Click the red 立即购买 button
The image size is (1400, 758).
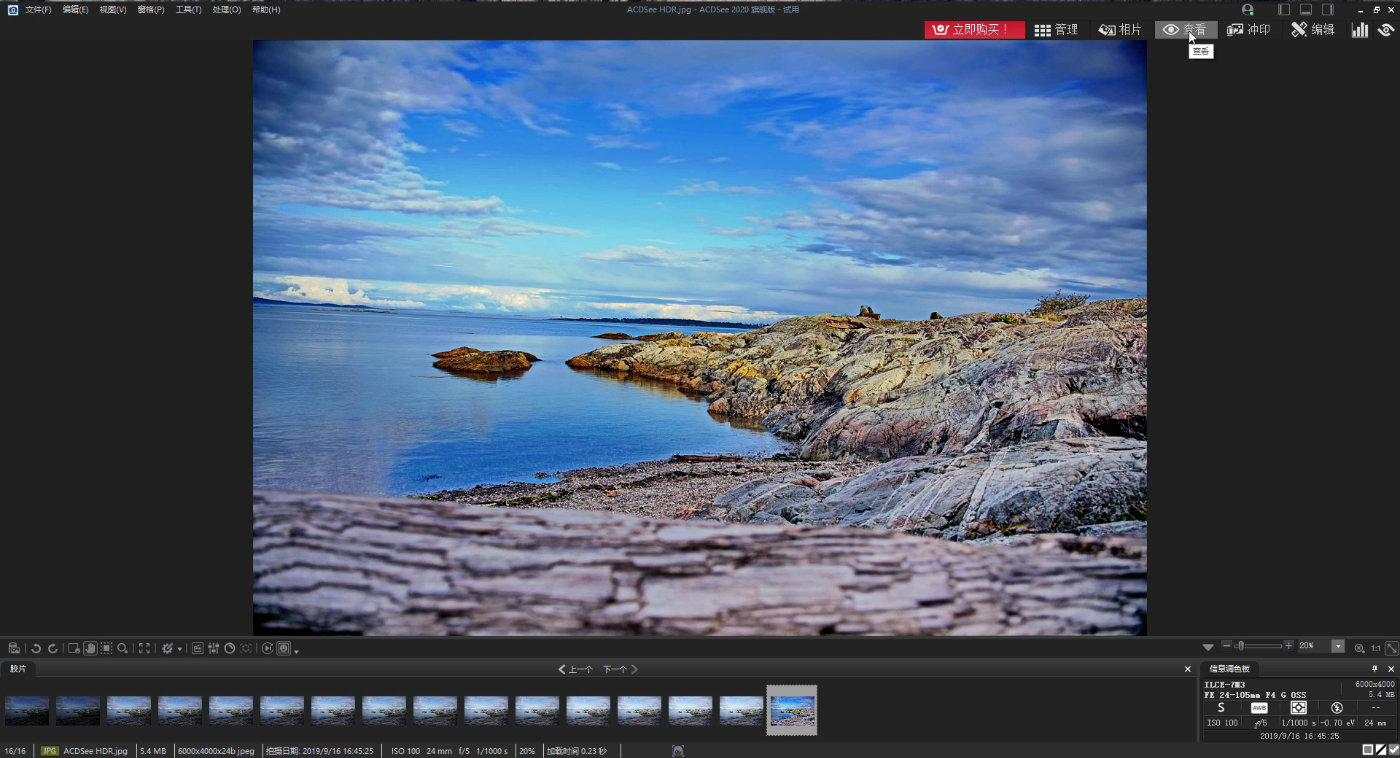point(974,30)
